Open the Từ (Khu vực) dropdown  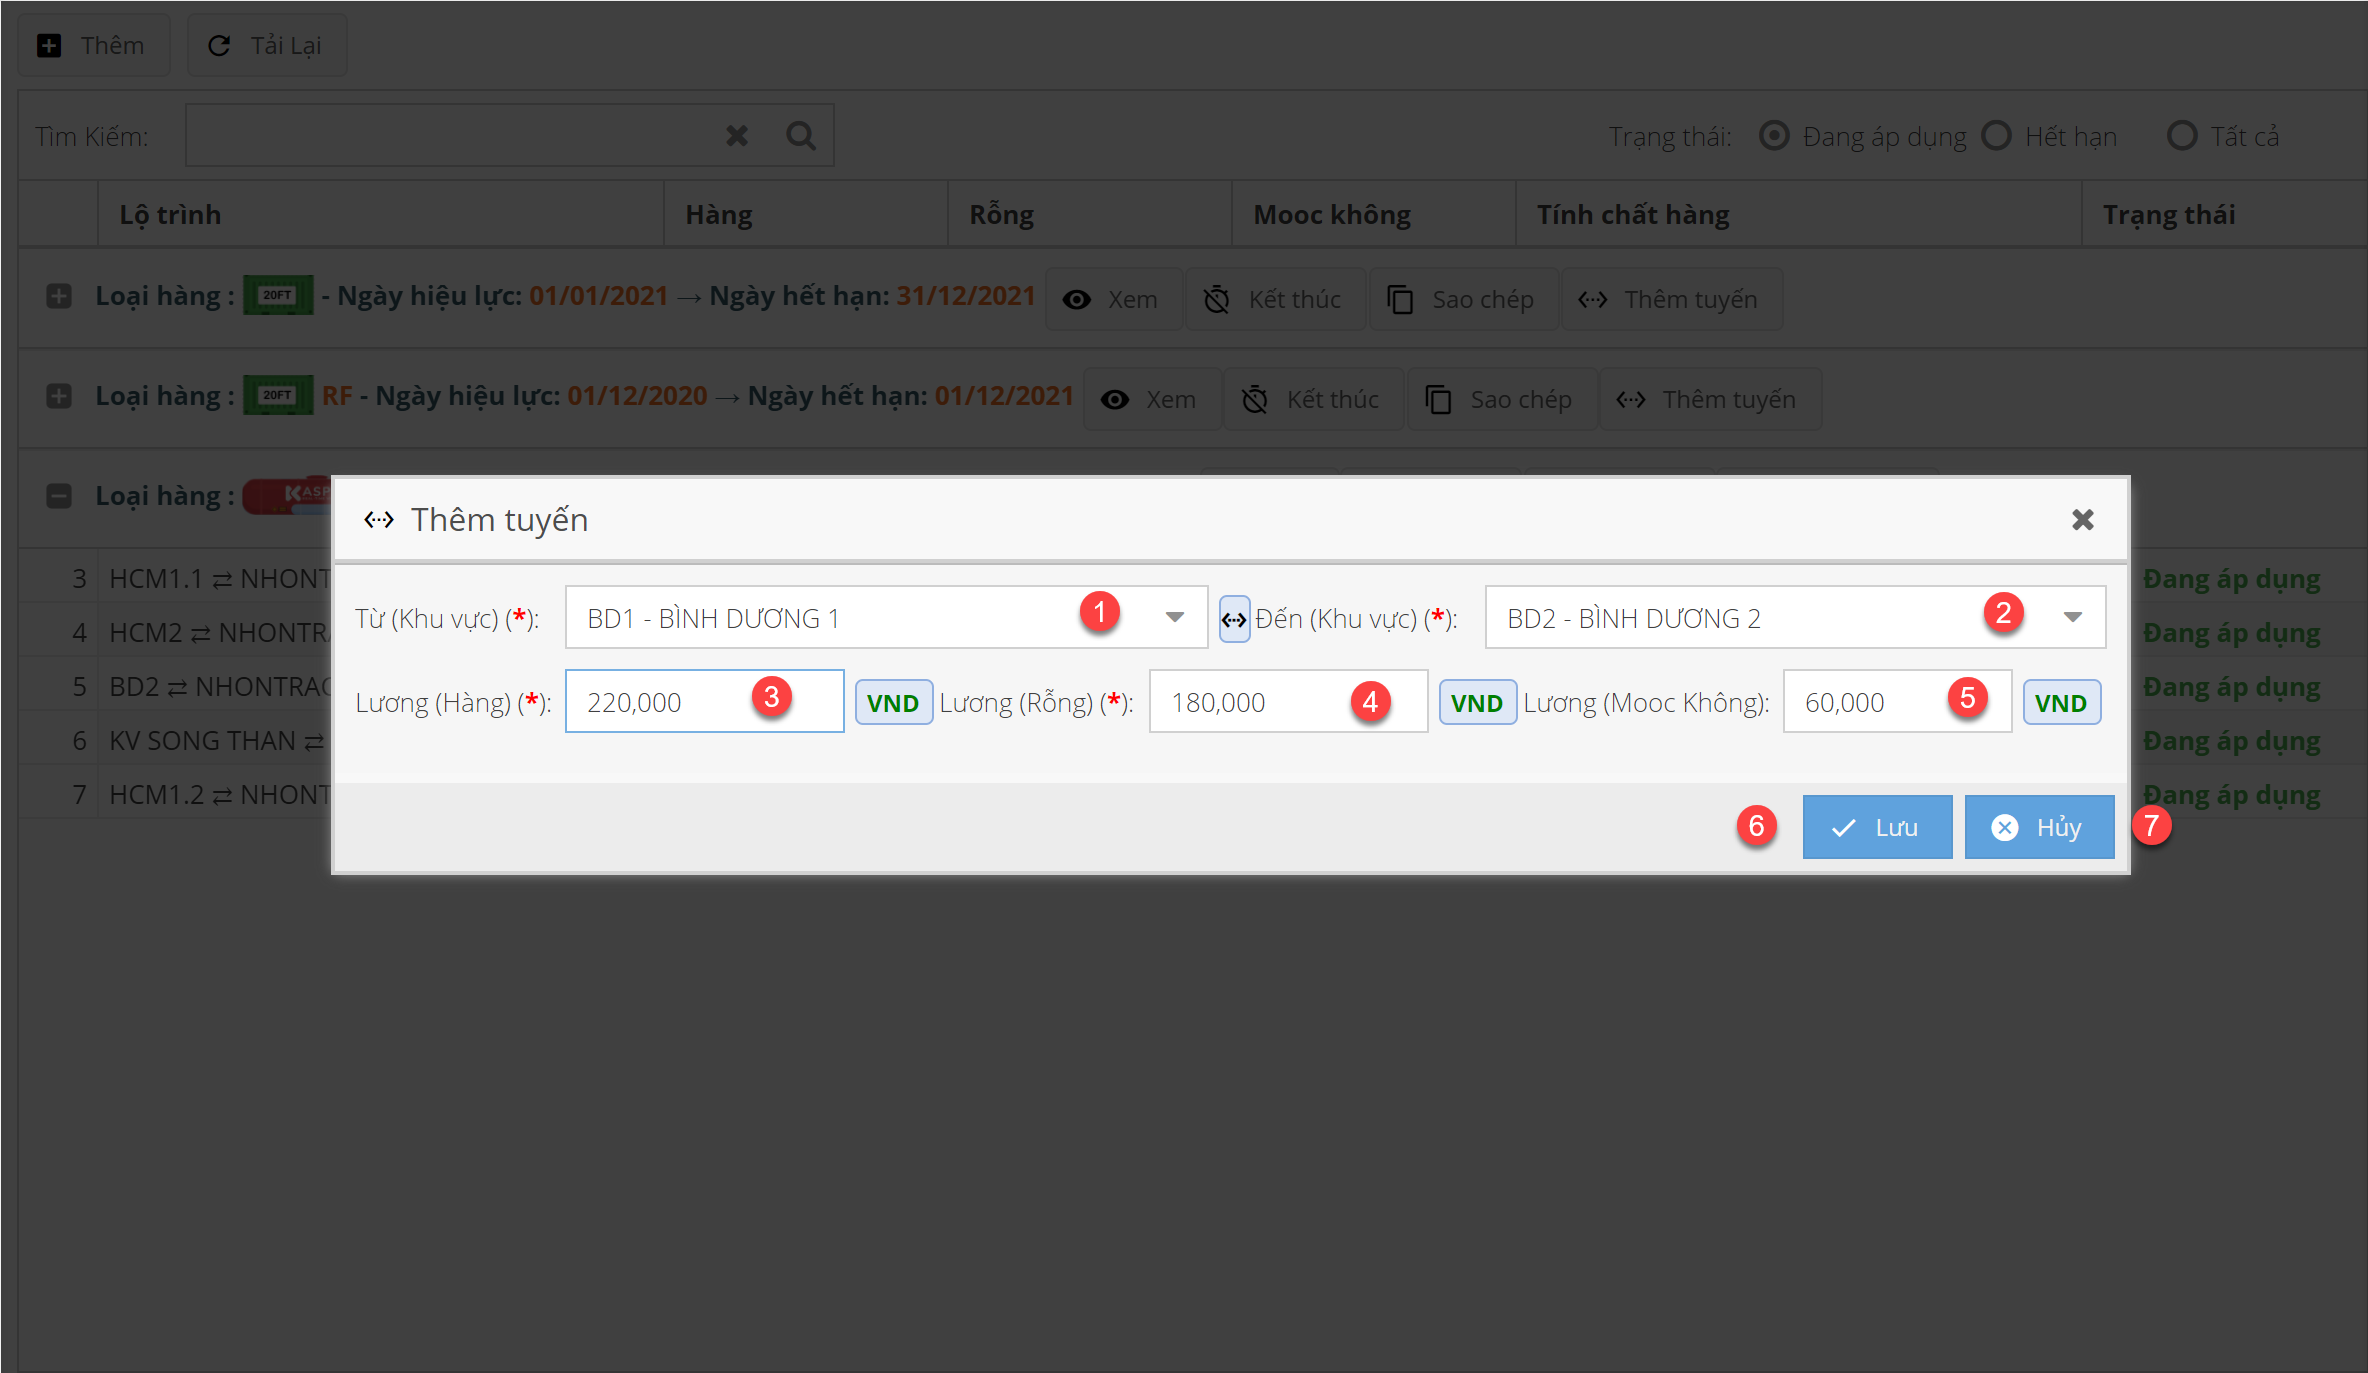point(1174,618)
